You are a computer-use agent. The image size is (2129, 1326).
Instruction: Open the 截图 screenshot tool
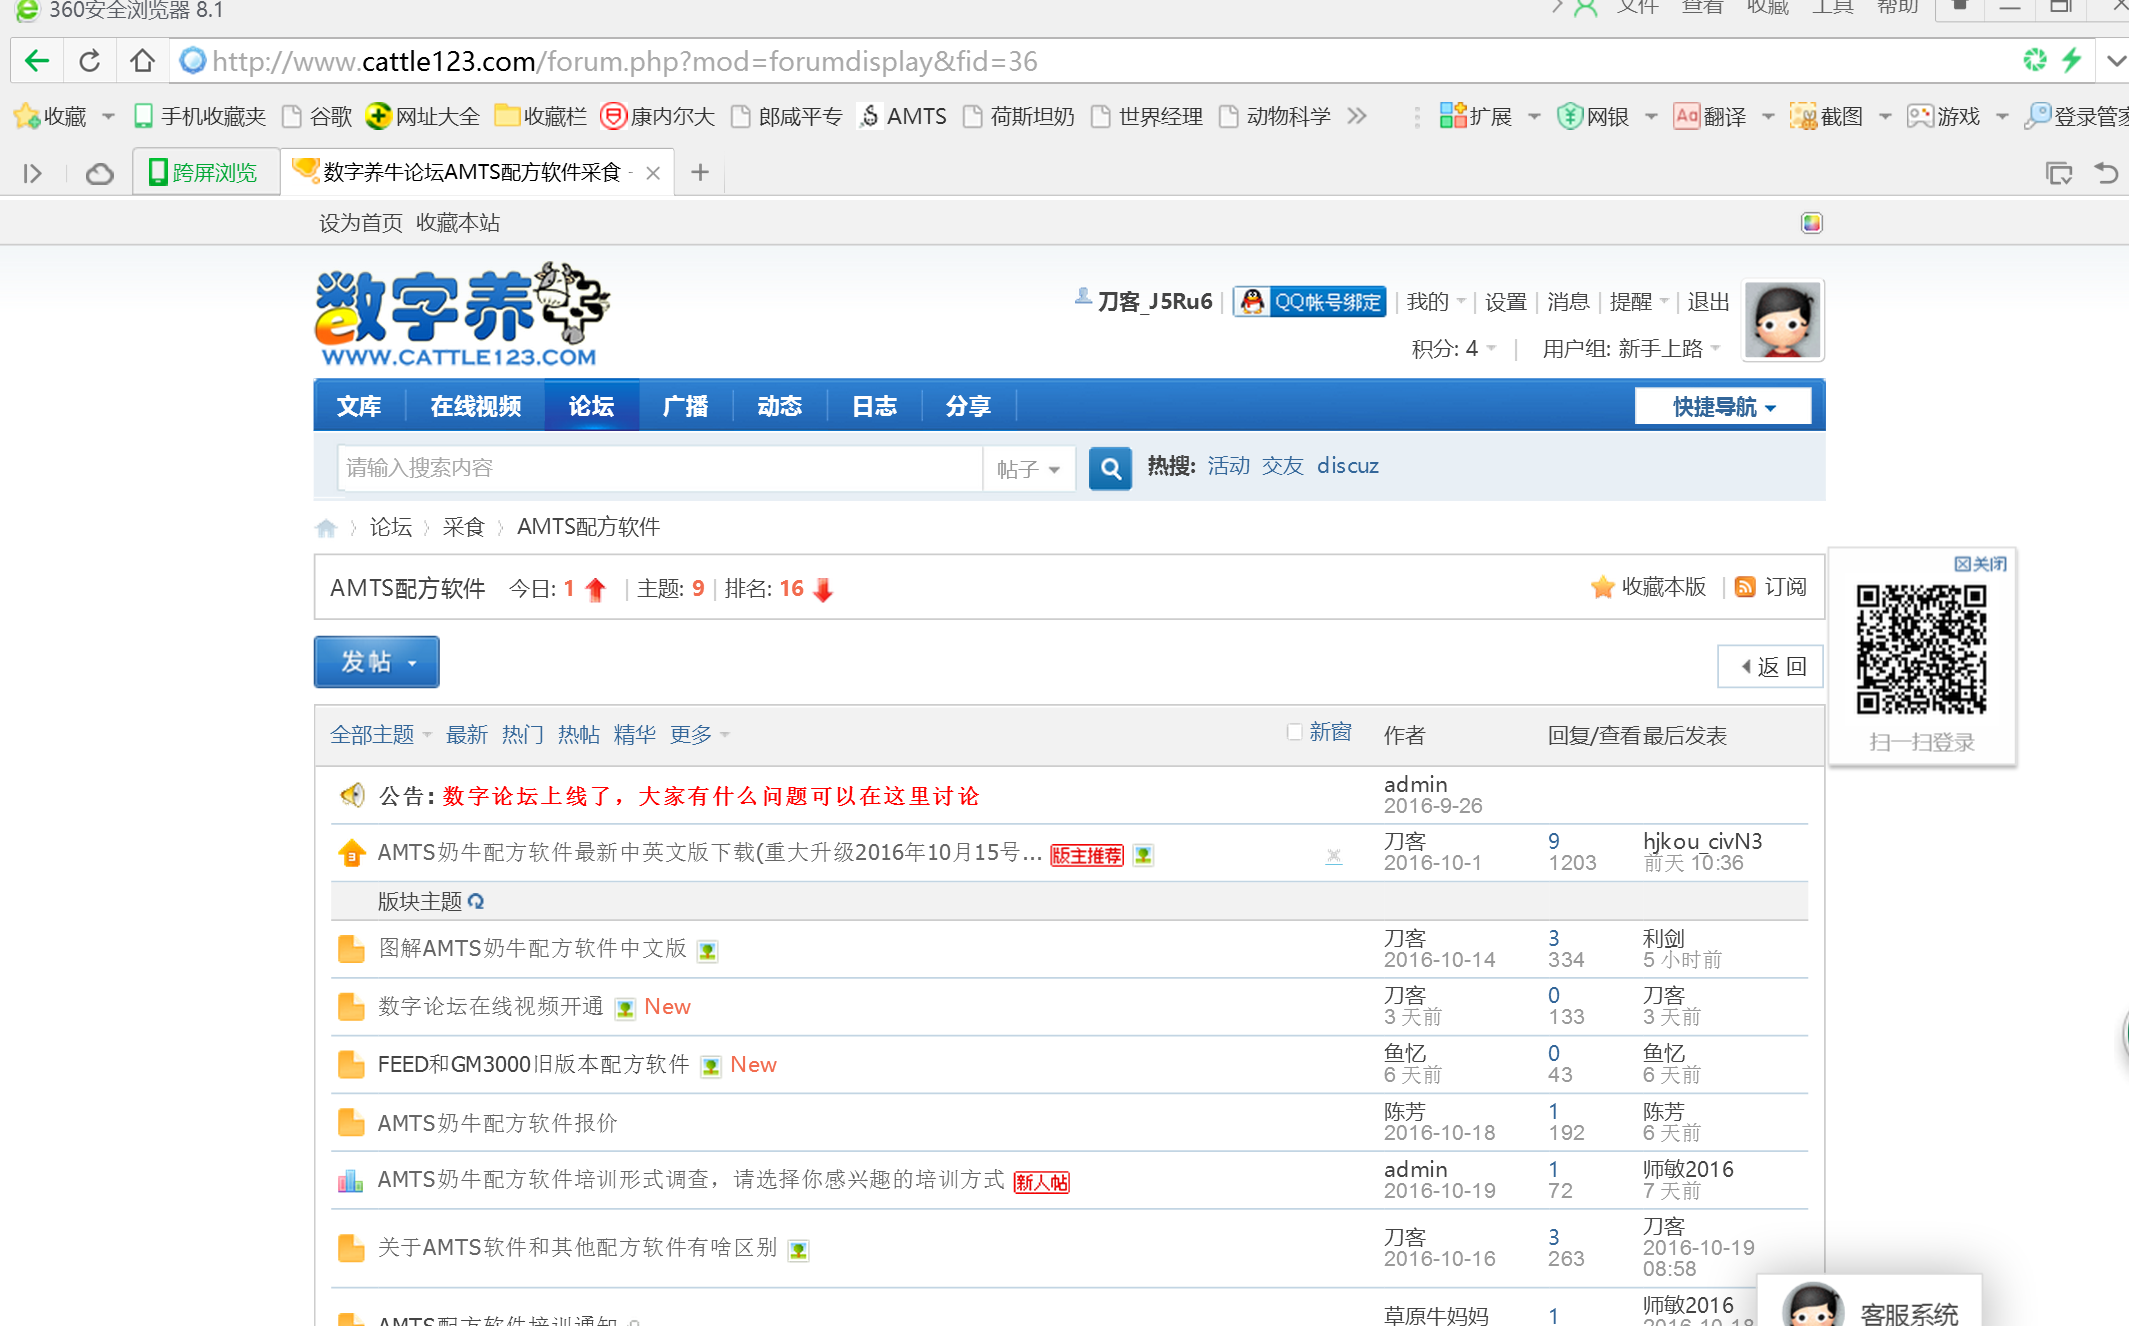(1826, 116)
